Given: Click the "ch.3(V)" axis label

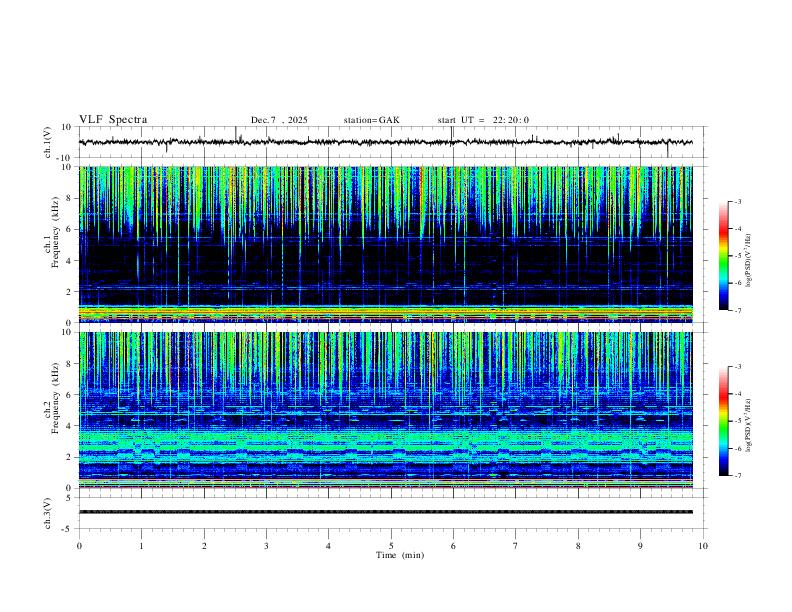Looking at the screenshot, I should tap(48, 513).
